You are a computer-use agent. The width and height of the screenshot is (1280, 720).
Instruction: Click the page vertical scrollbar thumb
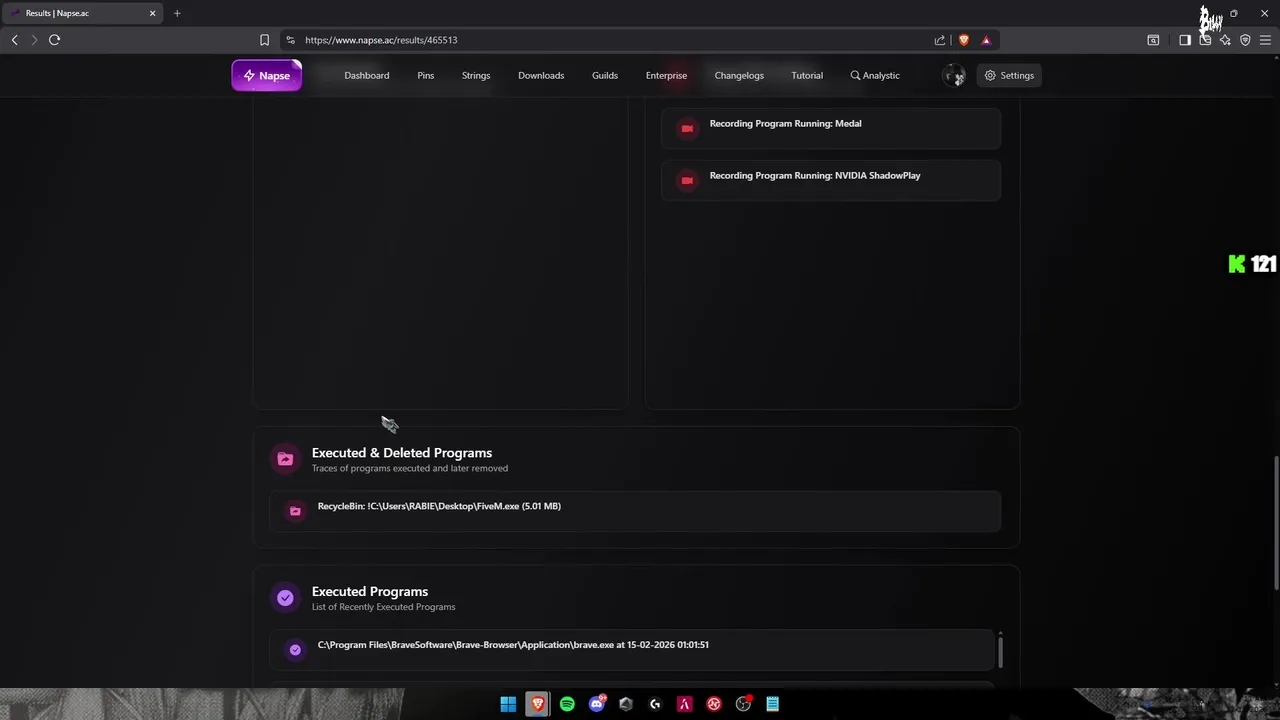click(1275, 523)
